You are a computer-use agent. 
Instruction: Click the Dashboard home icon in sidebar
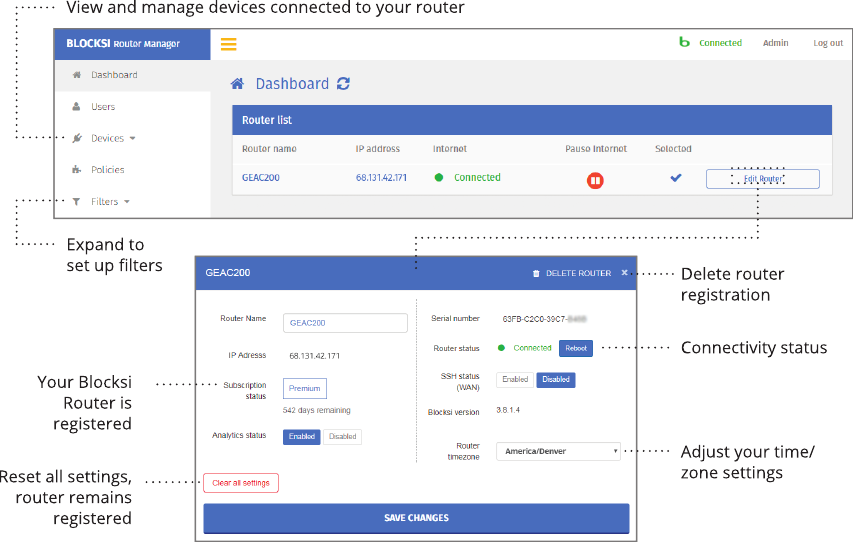tap(77, 75)
